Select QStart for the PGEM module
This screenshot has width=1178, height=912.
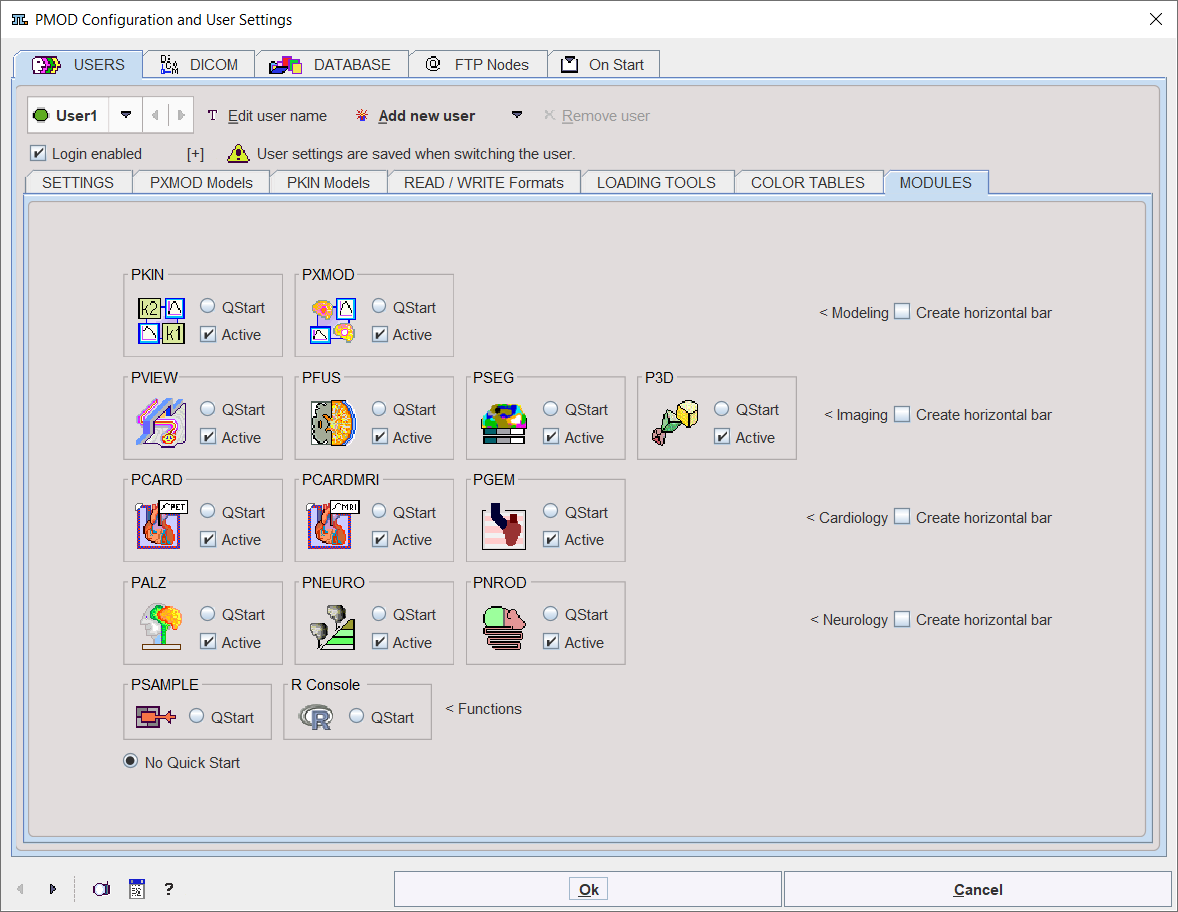pos(551,512)
